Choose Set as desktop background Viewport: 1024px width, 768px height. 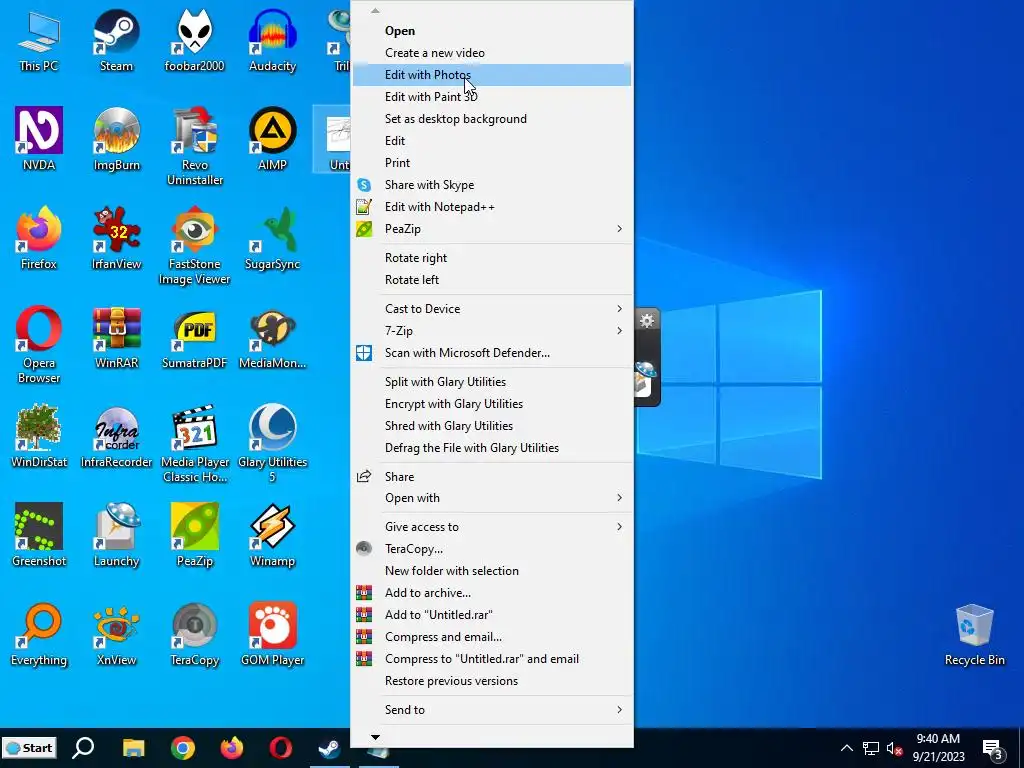pos(492,119)
